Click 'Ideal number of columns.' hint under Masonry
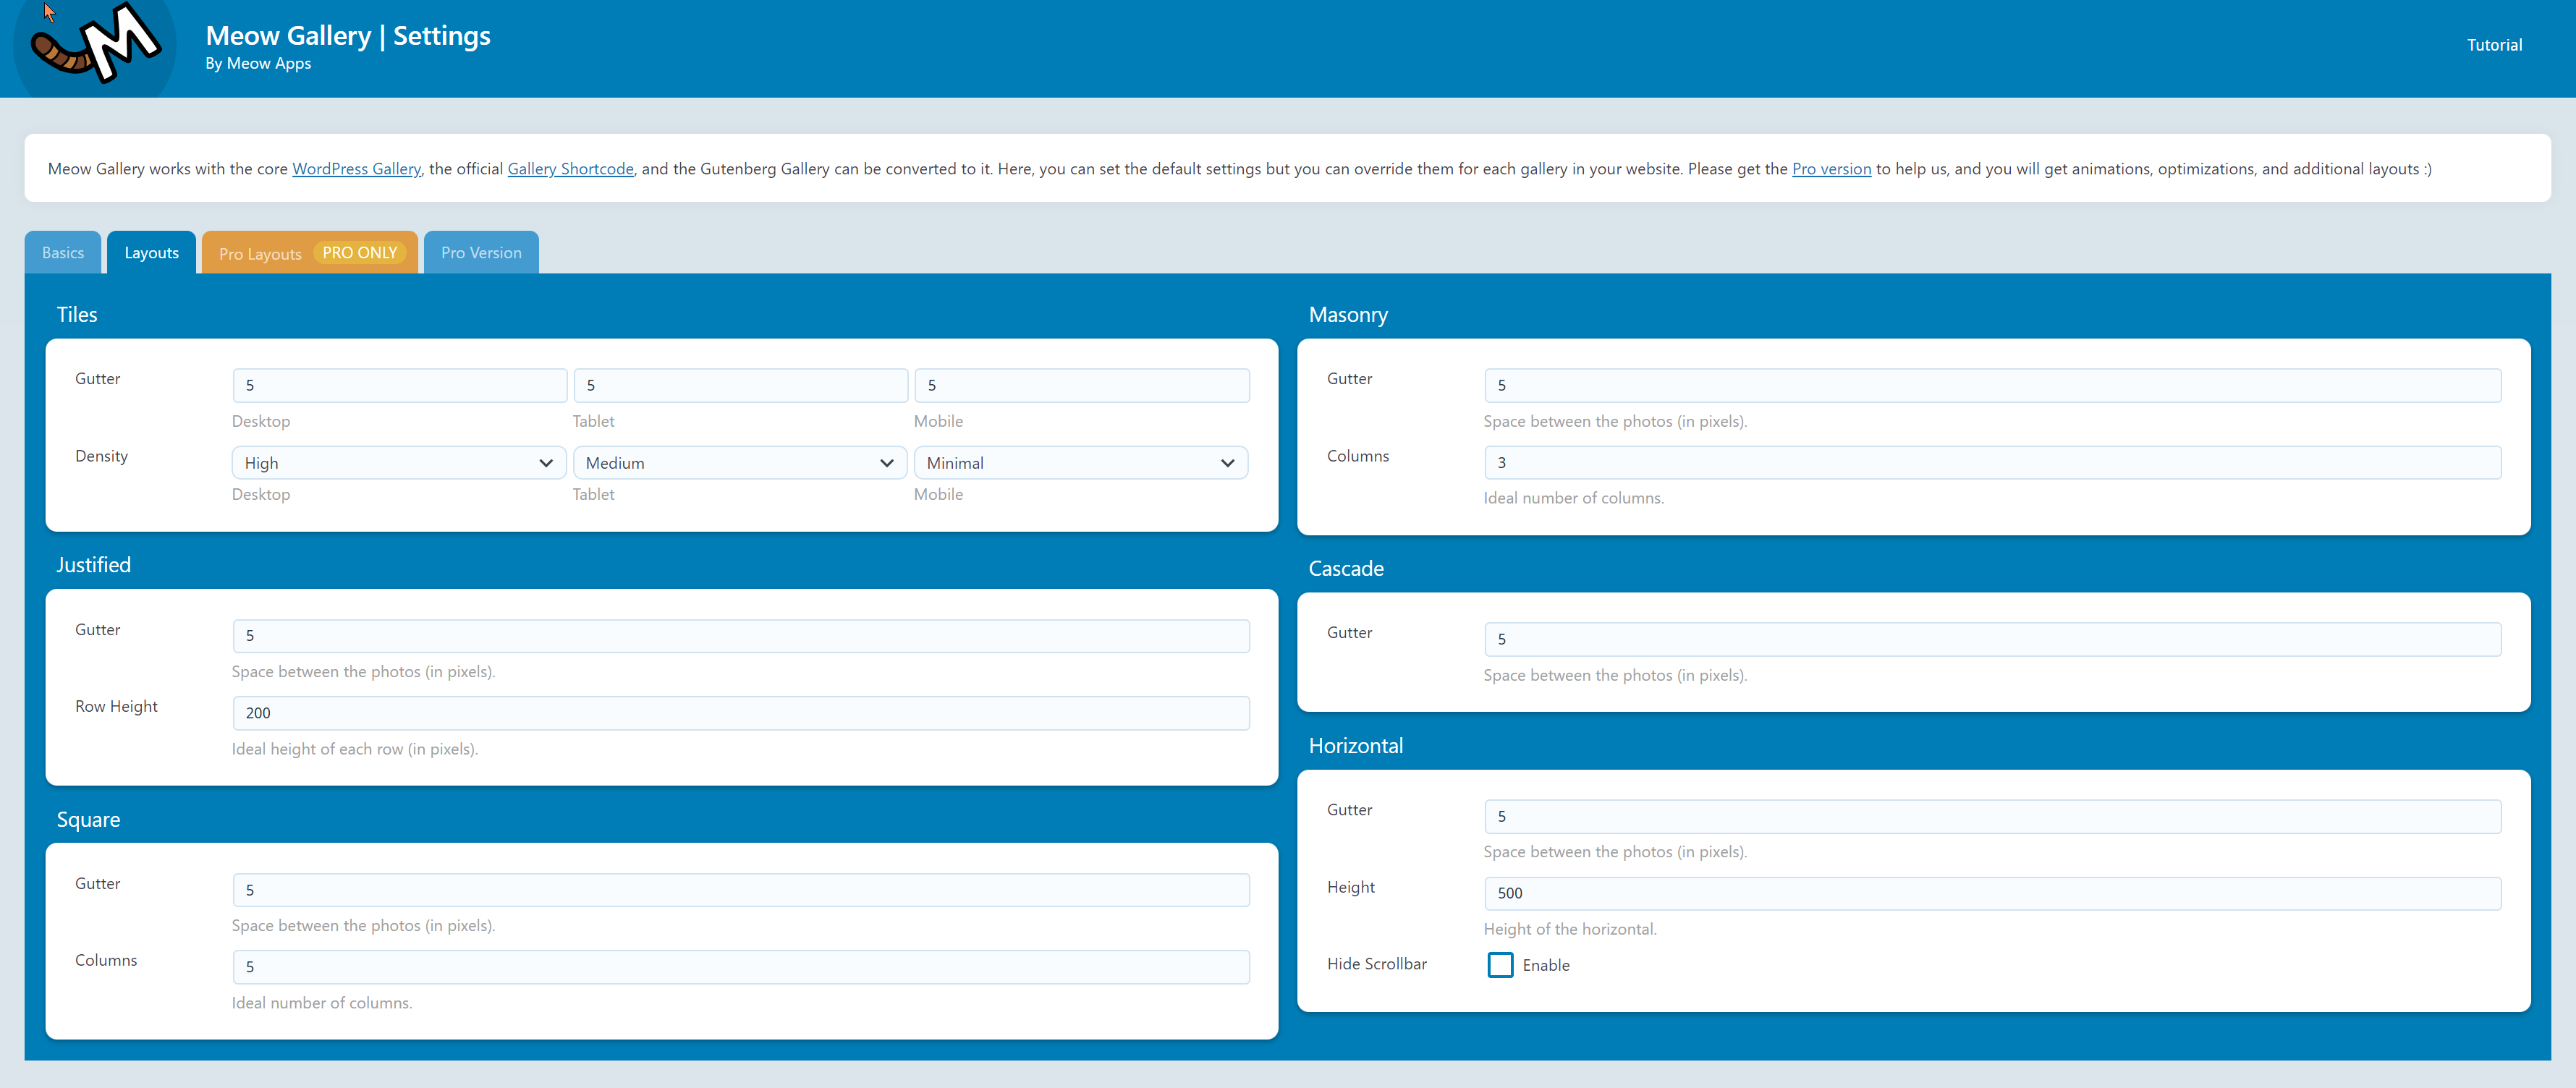 pyautogui.click(x=1574, y=498)
